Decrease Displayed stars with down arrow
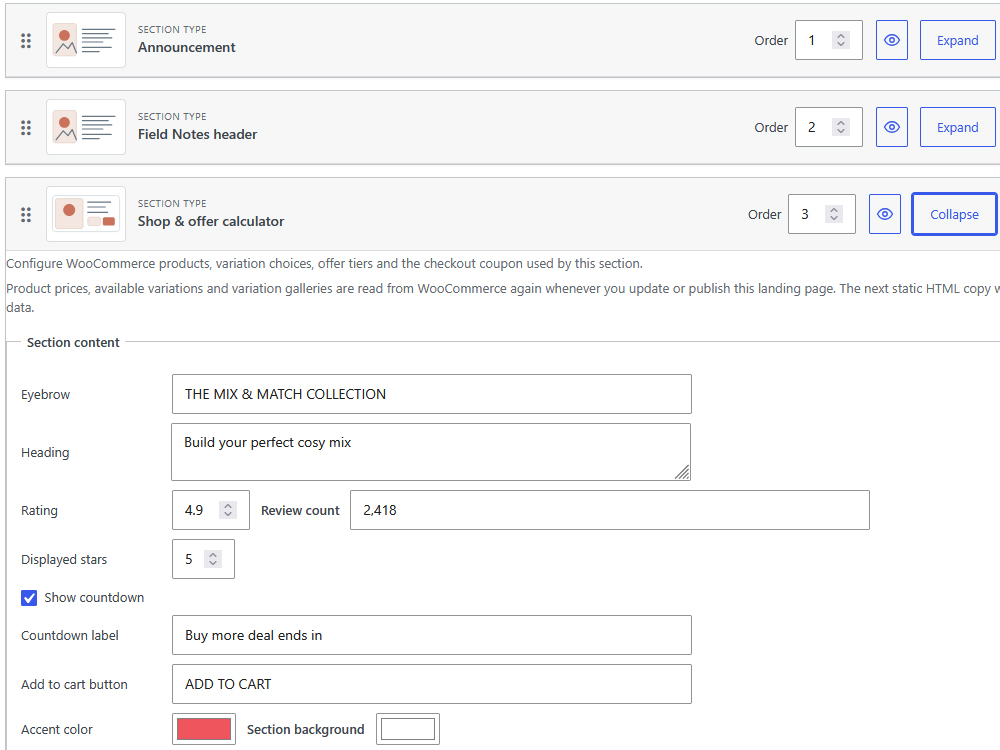 coord(213,564)
